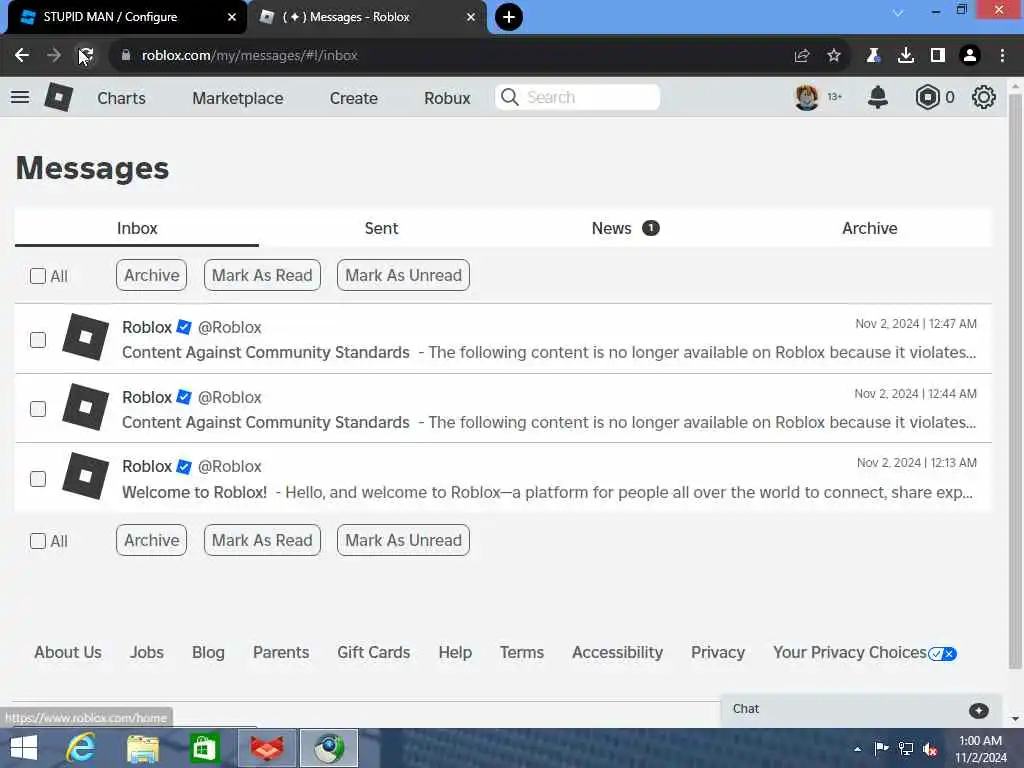Toggle the browser side panel icon
This screenshot has width=1024, height=768.
click(938, 56)
